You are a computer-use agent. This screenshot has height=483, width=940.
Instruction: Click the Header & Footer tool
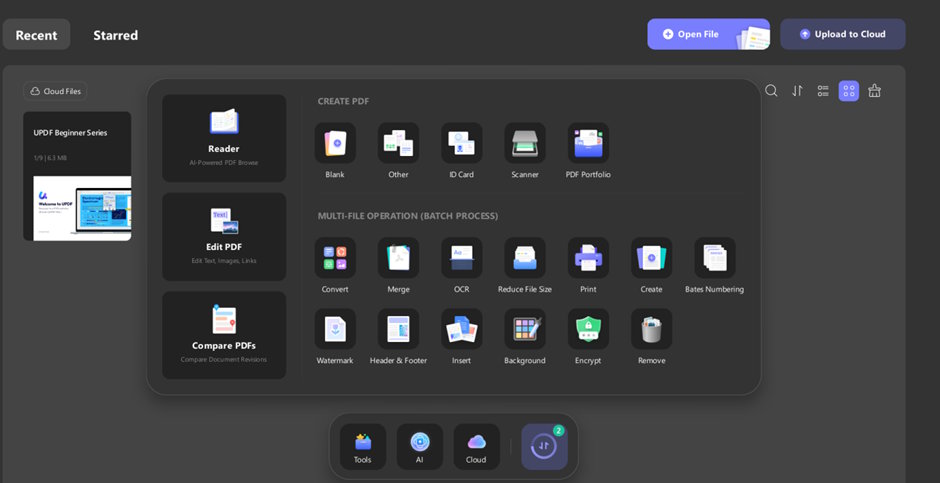click(x=398, y=329)
